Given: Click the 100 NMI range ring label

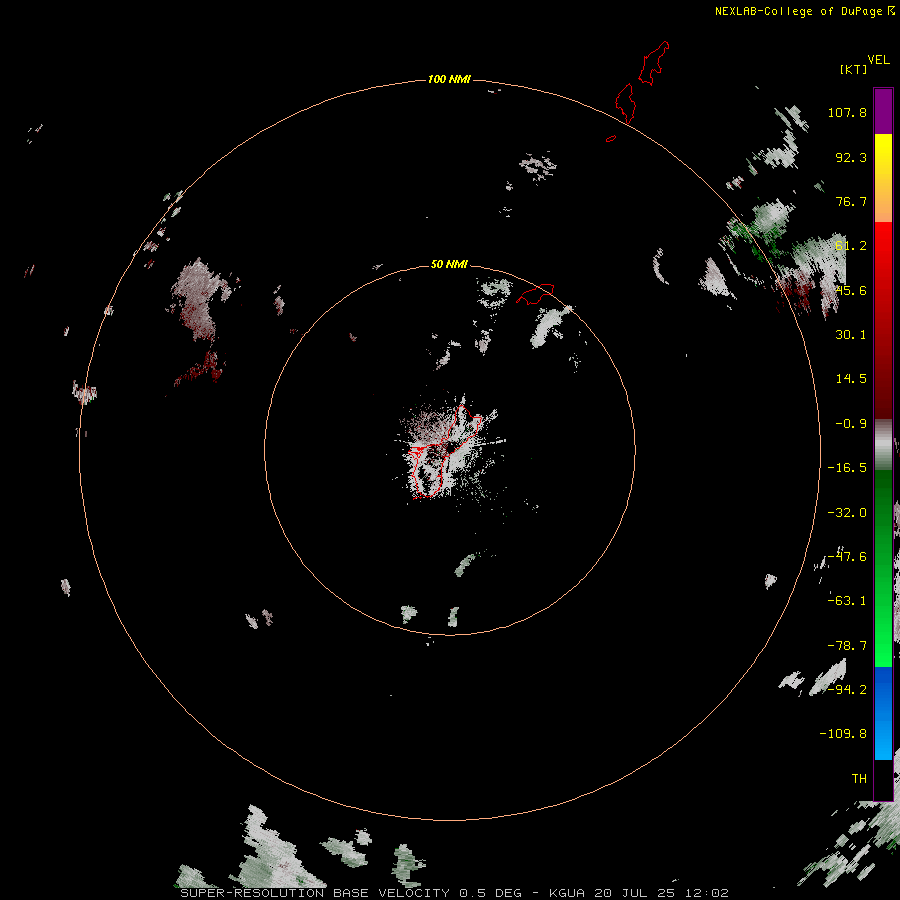Looking at the screenshot, I should click(449, 79).
